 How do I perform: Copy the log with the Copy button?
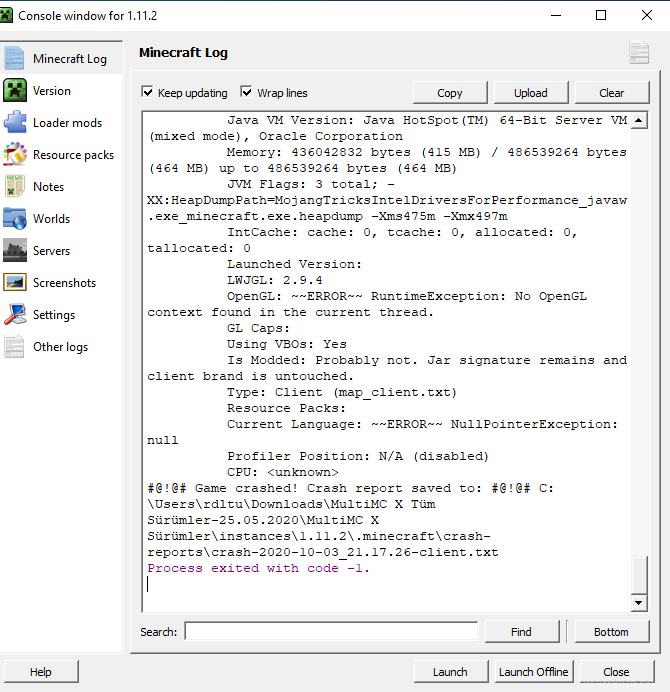[450, 93]
